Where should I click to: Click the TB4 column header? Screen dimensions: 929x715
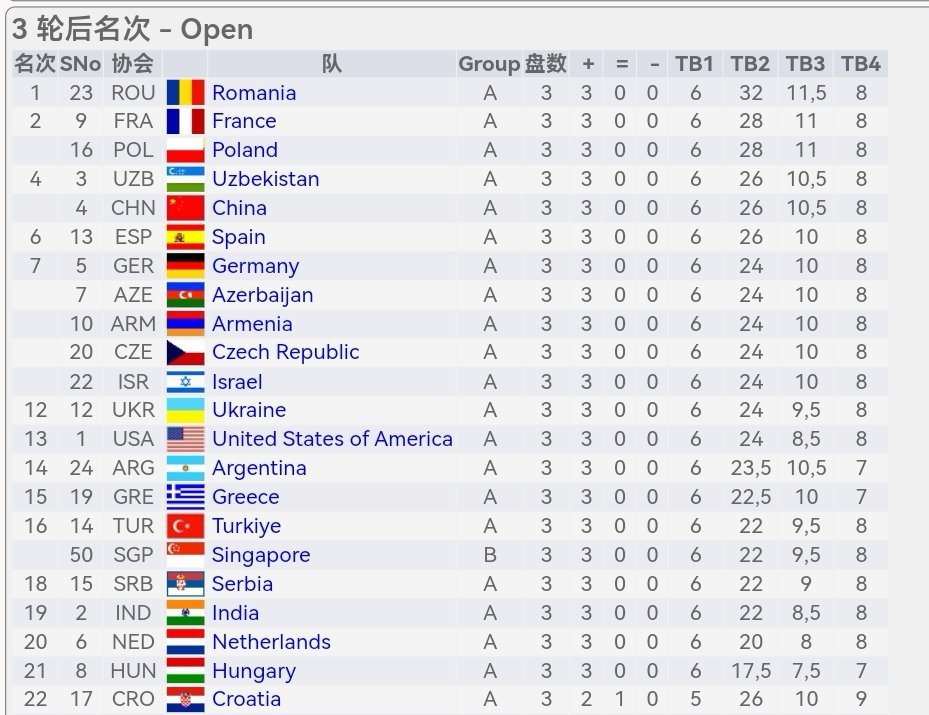click(861, 63)
